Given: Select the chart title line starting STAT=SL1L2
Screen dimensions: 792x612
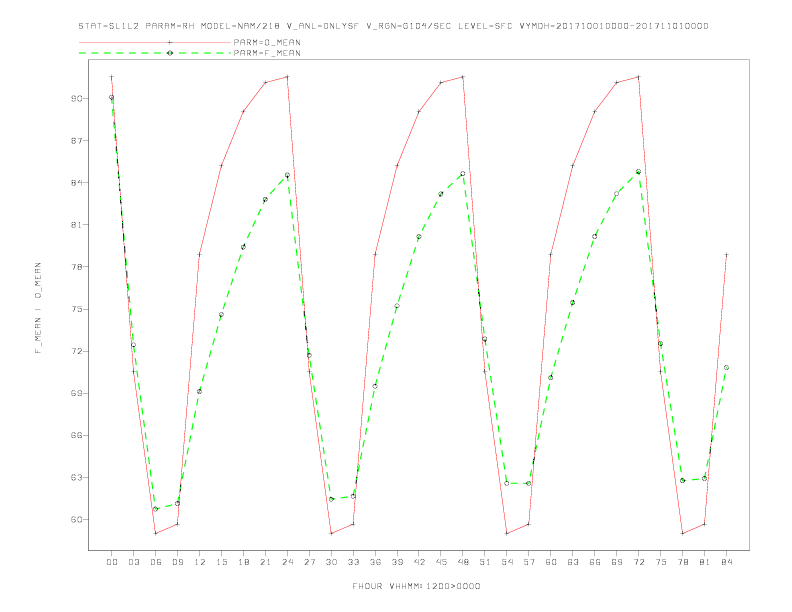Looking at the screenshot, I should pyautogui.click(x=393, y=26).
